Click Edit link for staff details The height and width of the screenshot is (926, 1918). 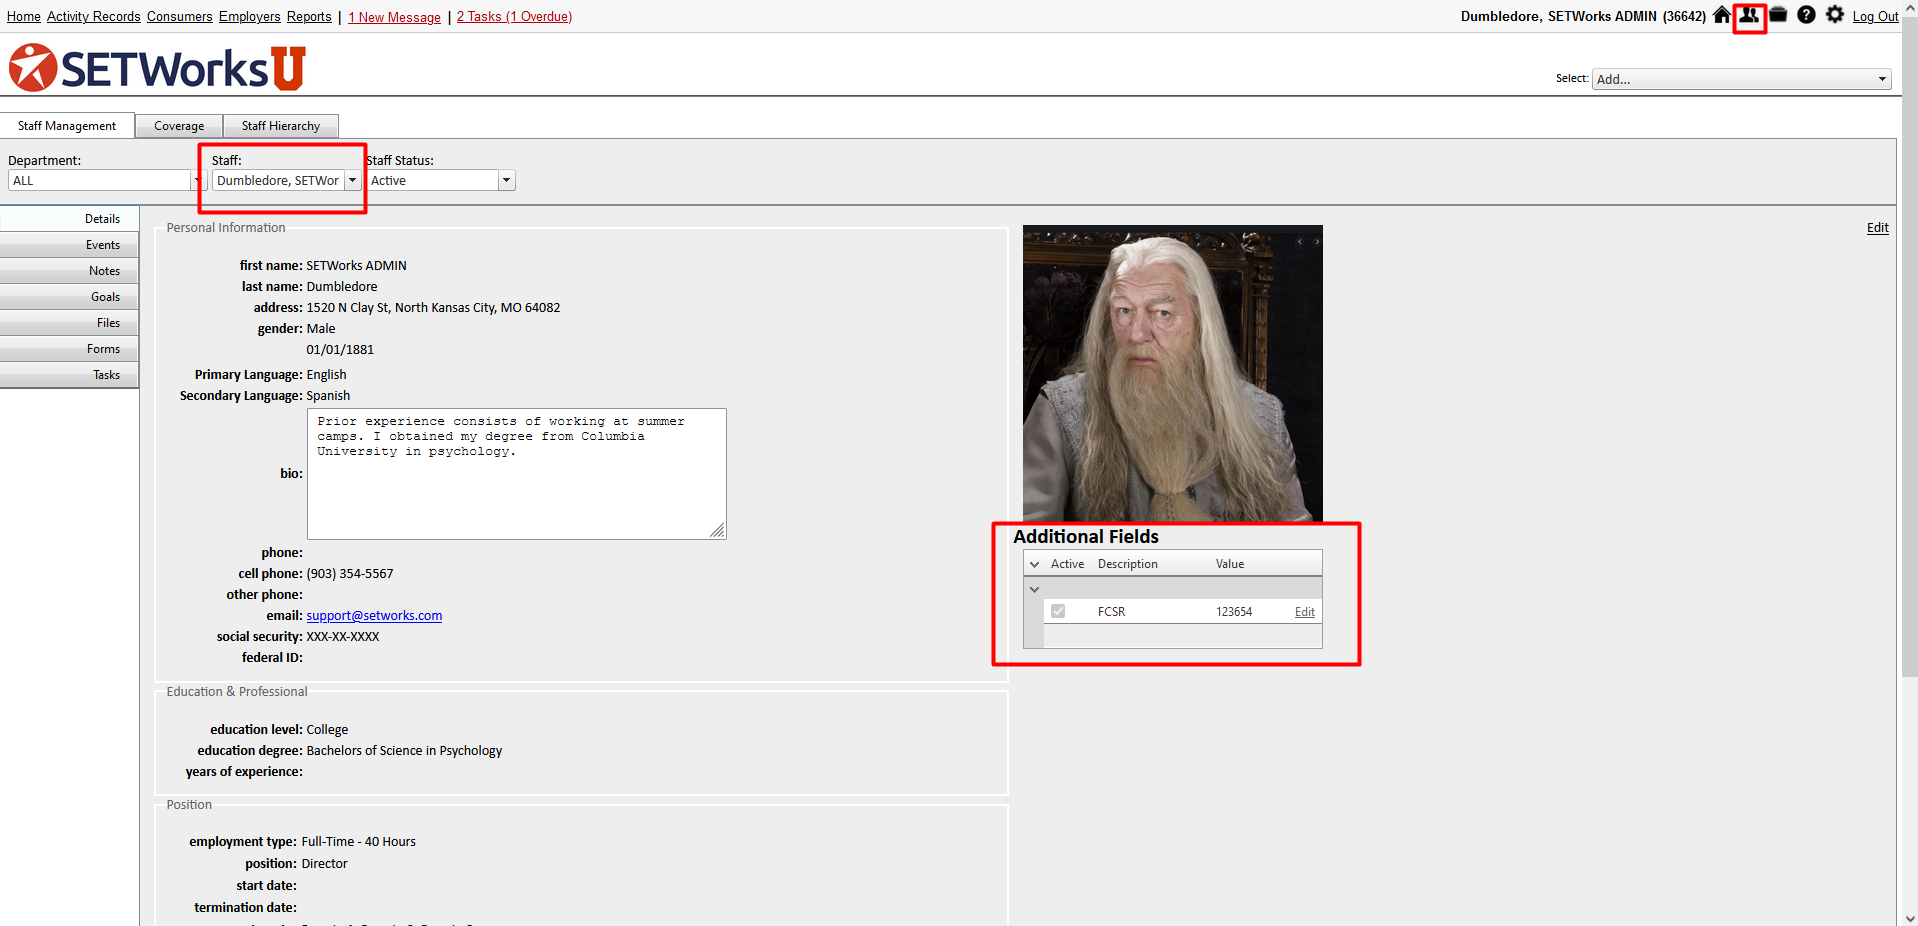pyautogui.click(x=1877, y=228)
